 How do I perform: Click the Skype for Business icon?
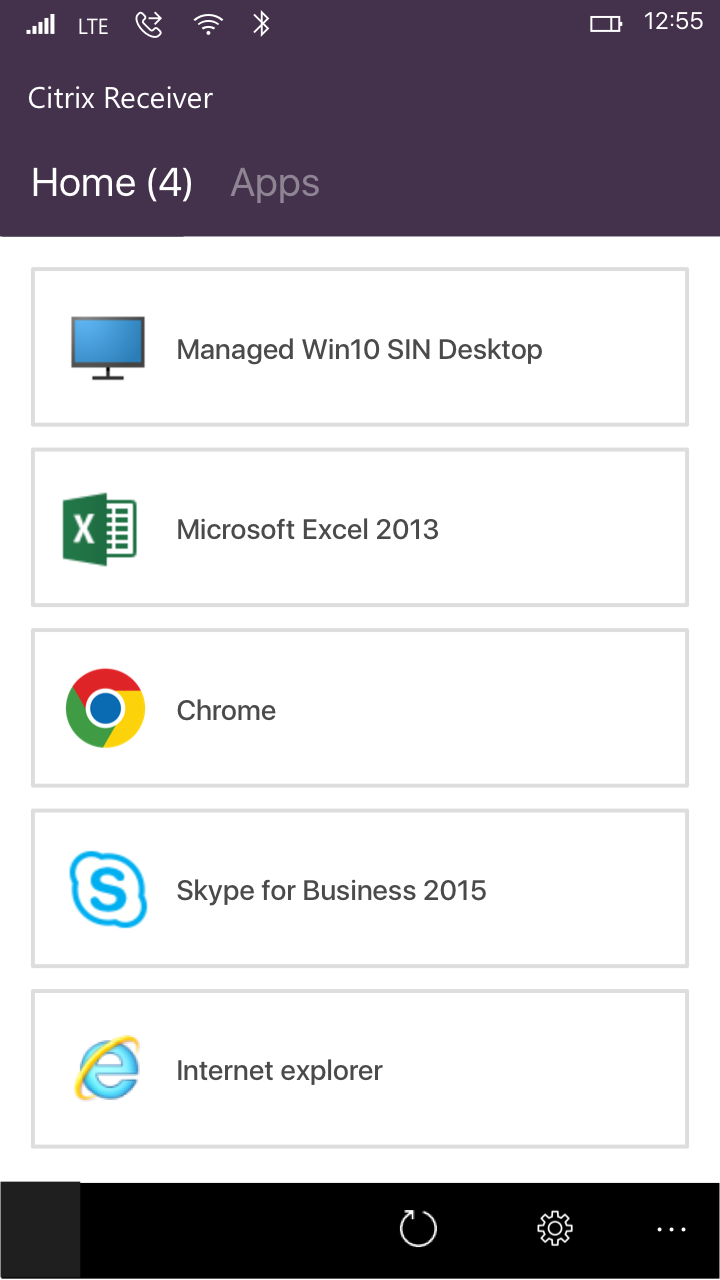(107, 889)
